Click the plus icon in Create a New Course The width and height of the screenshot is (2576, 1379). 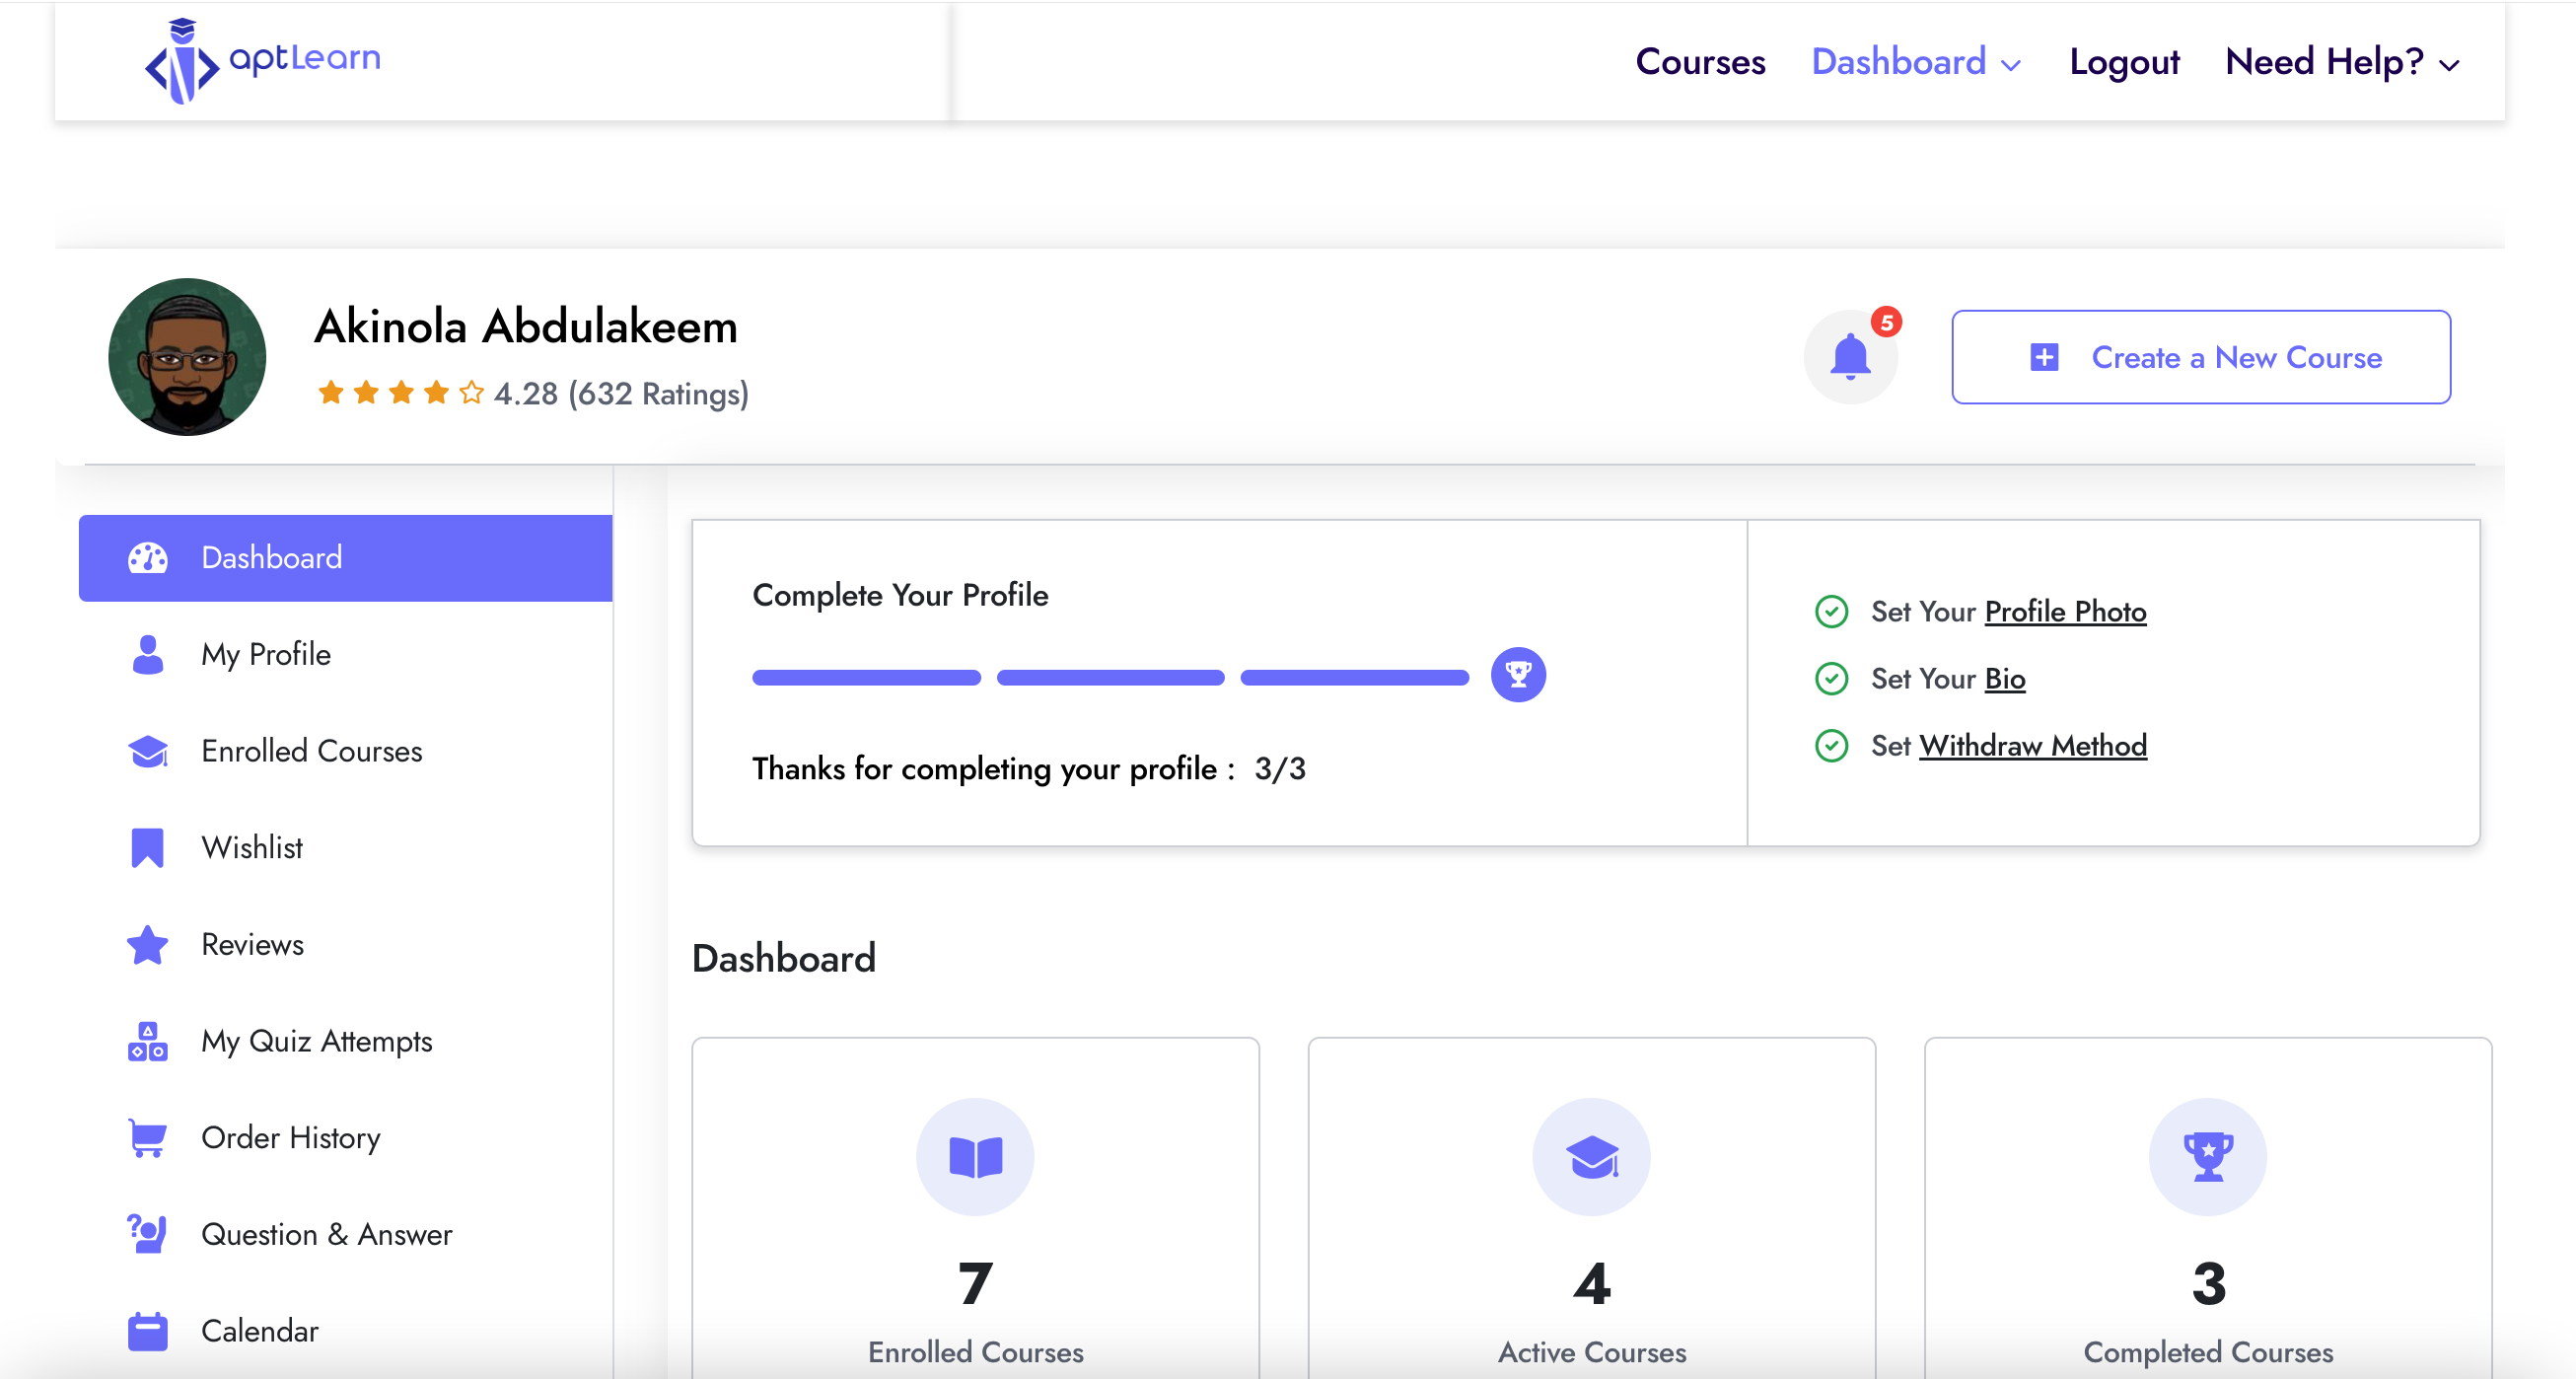2044,357
